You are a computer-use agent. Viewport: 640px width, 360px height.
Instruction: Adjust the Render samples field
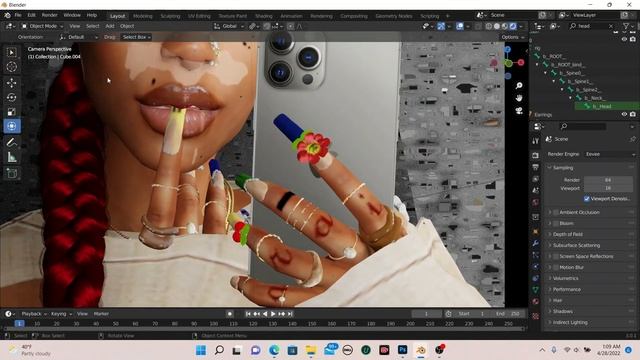[608, 180]
